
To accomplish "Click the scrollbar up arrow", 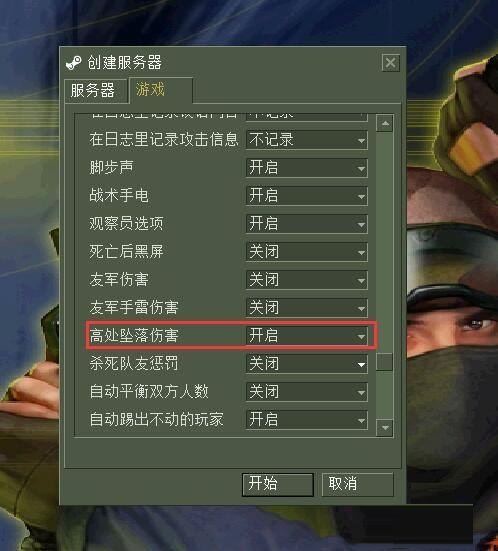I will 384,123.
